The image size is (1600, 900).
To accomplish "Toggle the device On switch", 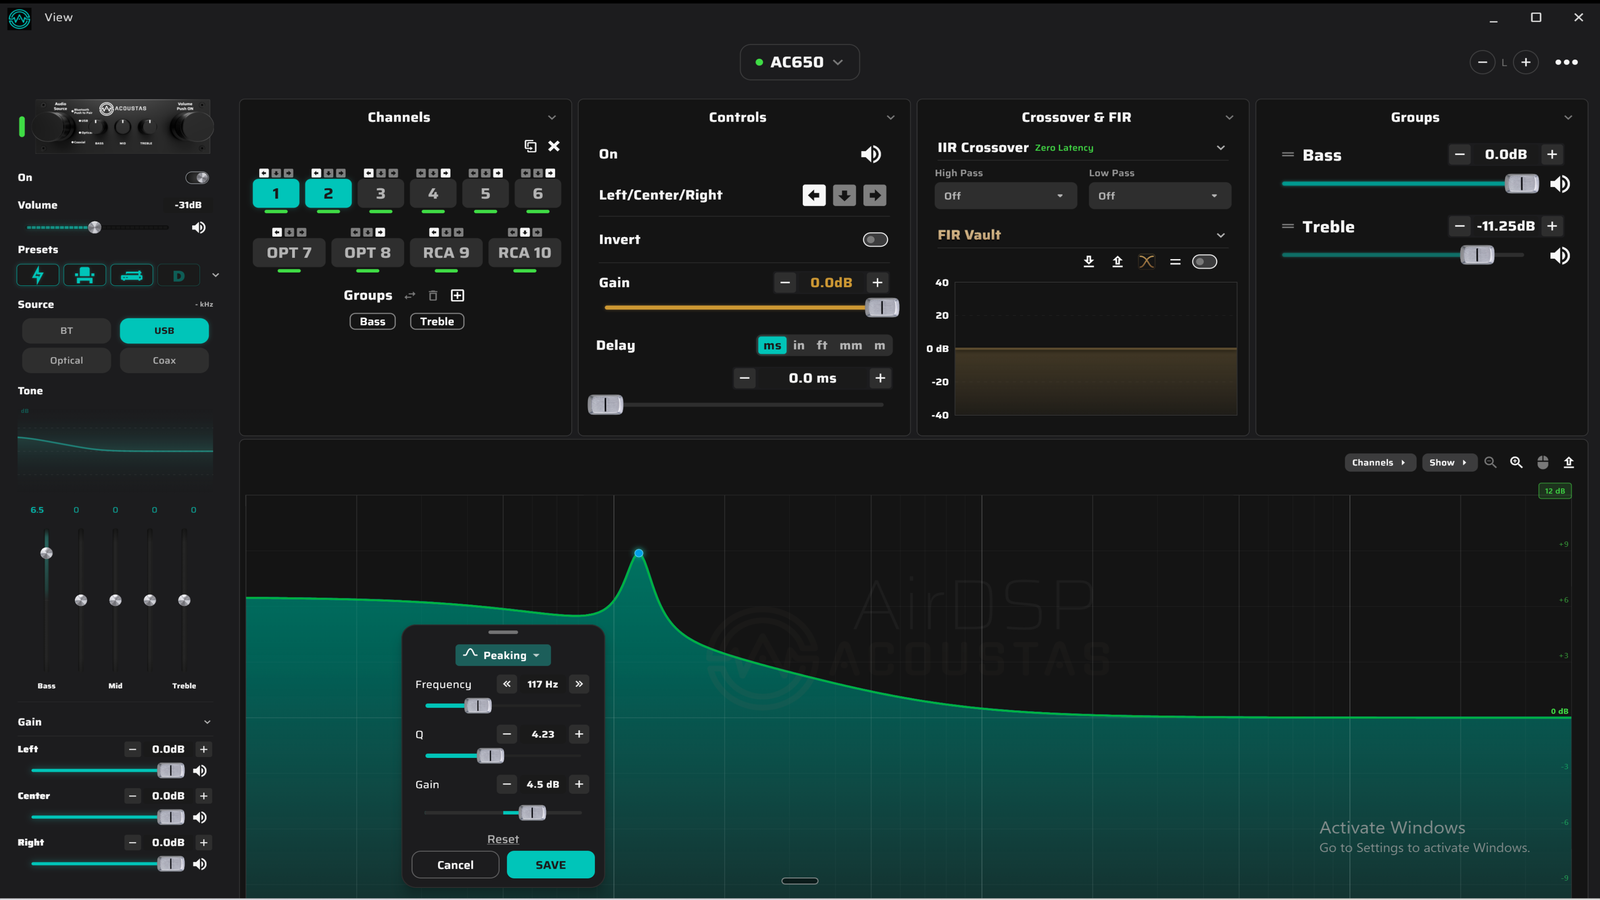I will [197, 178].
